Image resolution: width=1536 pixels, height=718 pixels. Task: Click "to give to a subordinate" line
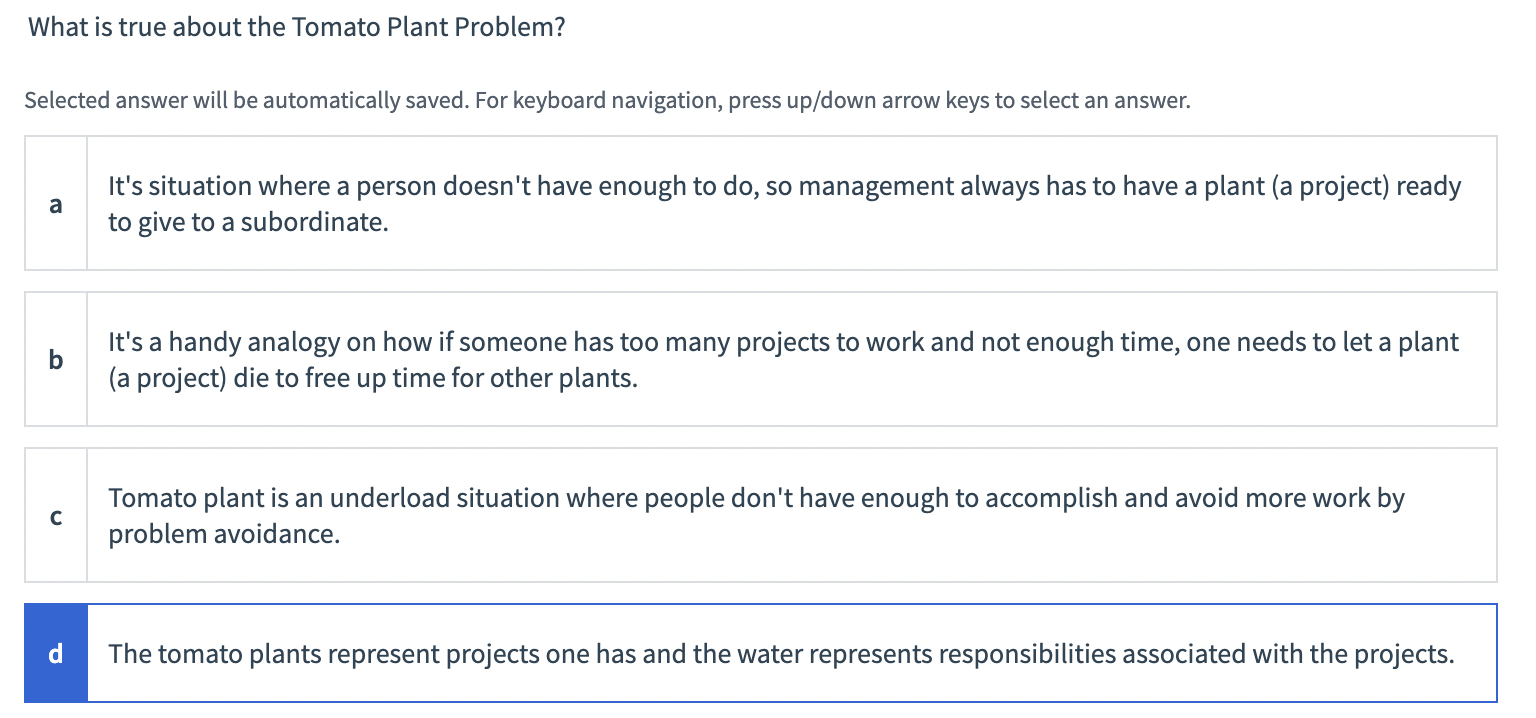248,222
